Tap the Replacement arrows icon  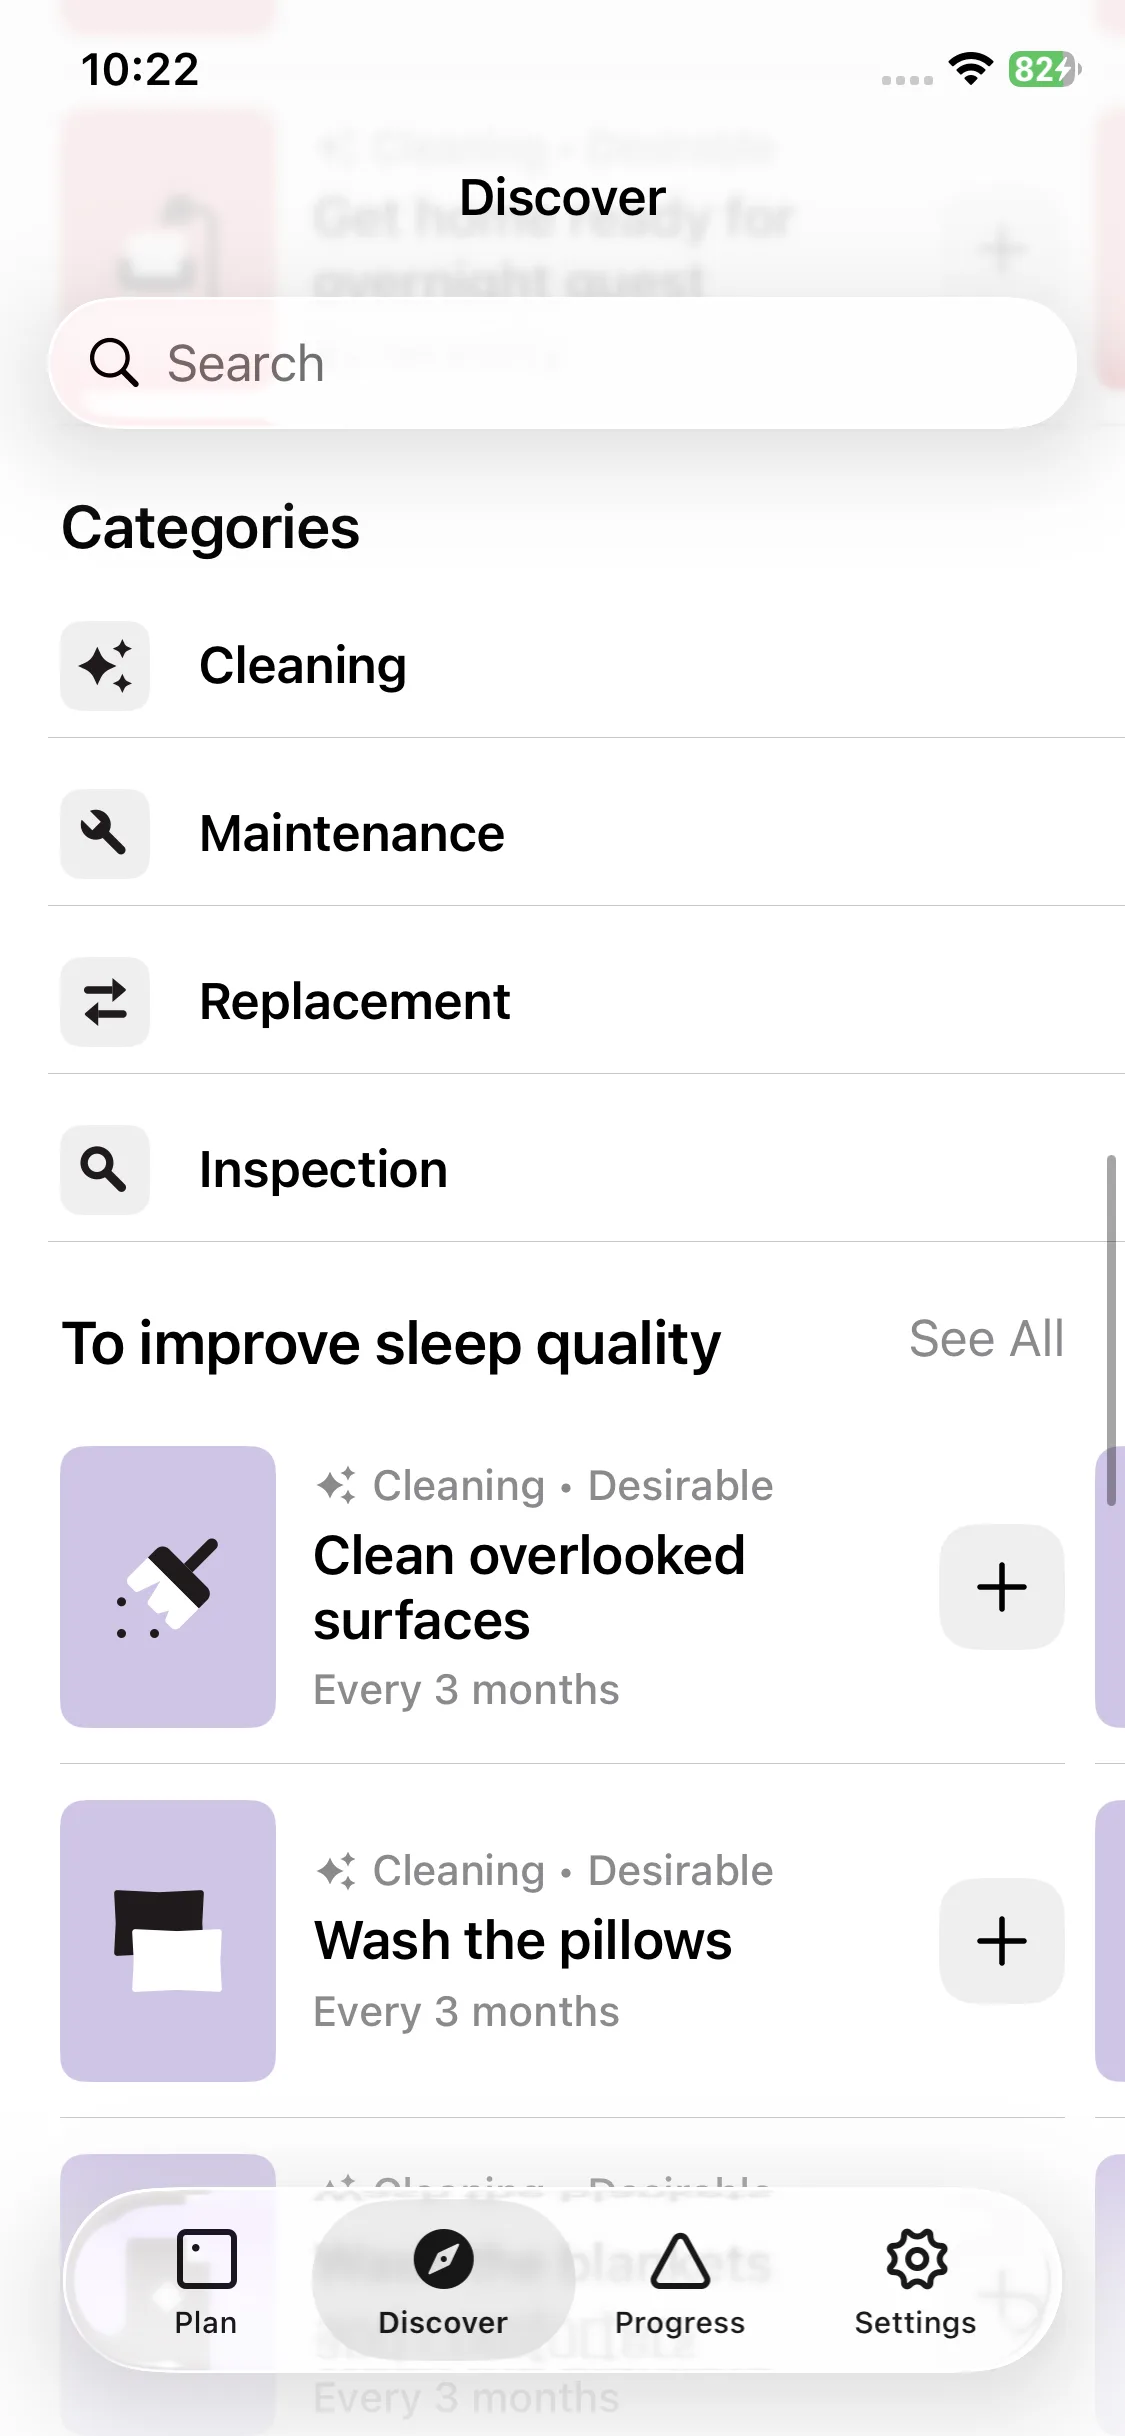105,1002
